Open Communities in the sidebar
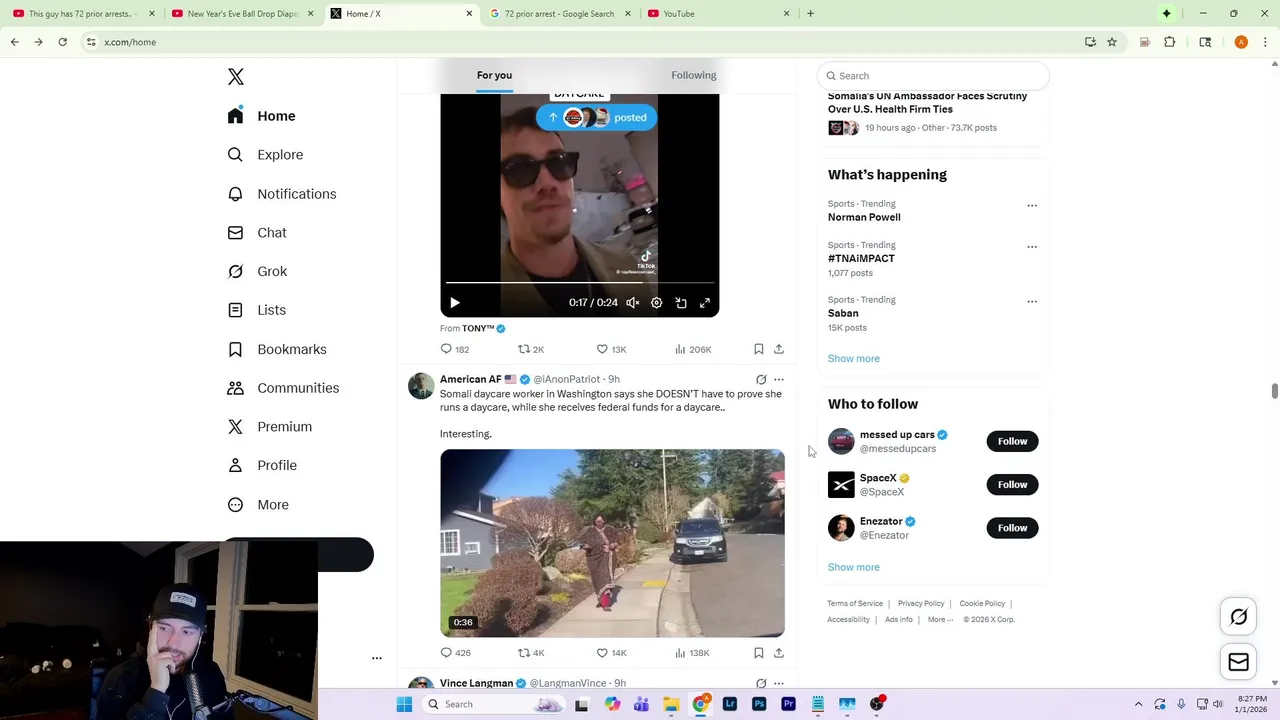The image size is (1280, 720). pyautogui.click(x=283, y=388)
